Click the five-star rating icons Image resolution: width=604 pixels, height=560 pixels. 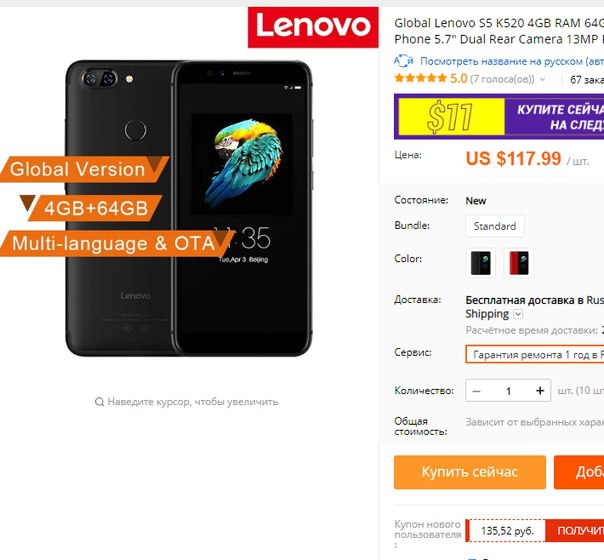[421, 79]
